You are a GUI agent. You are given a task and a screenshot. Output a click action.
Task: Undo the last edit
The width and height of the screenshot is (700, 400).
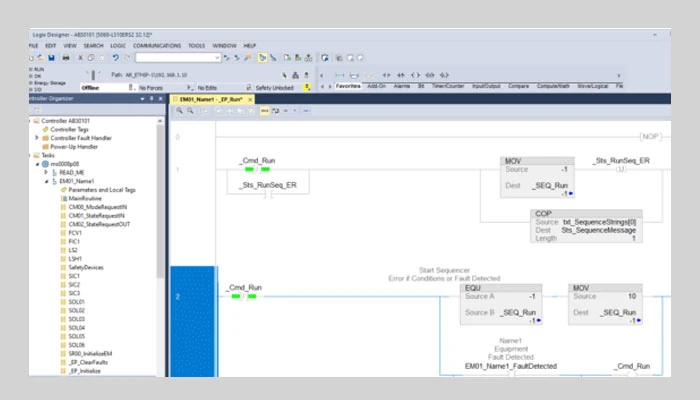tap(116, 58)
